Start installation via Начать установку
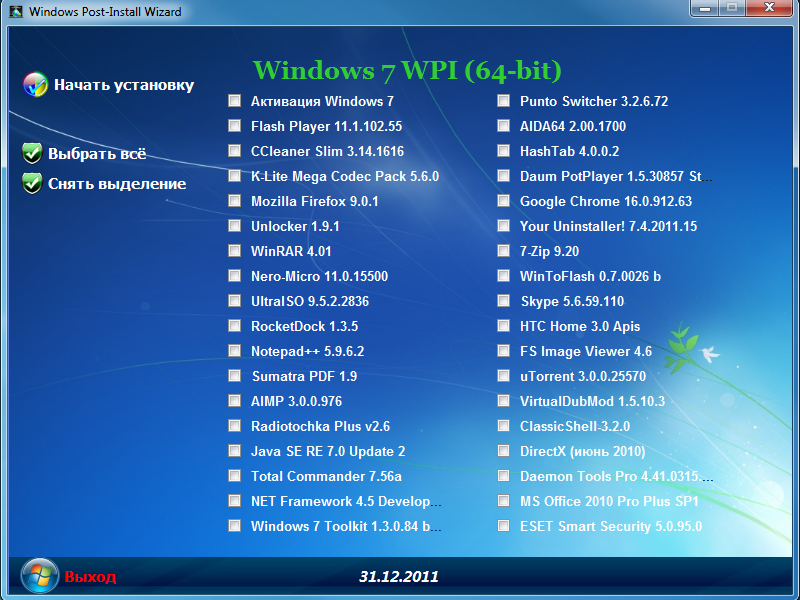This screenshot has height=600, width=800. 124,85
